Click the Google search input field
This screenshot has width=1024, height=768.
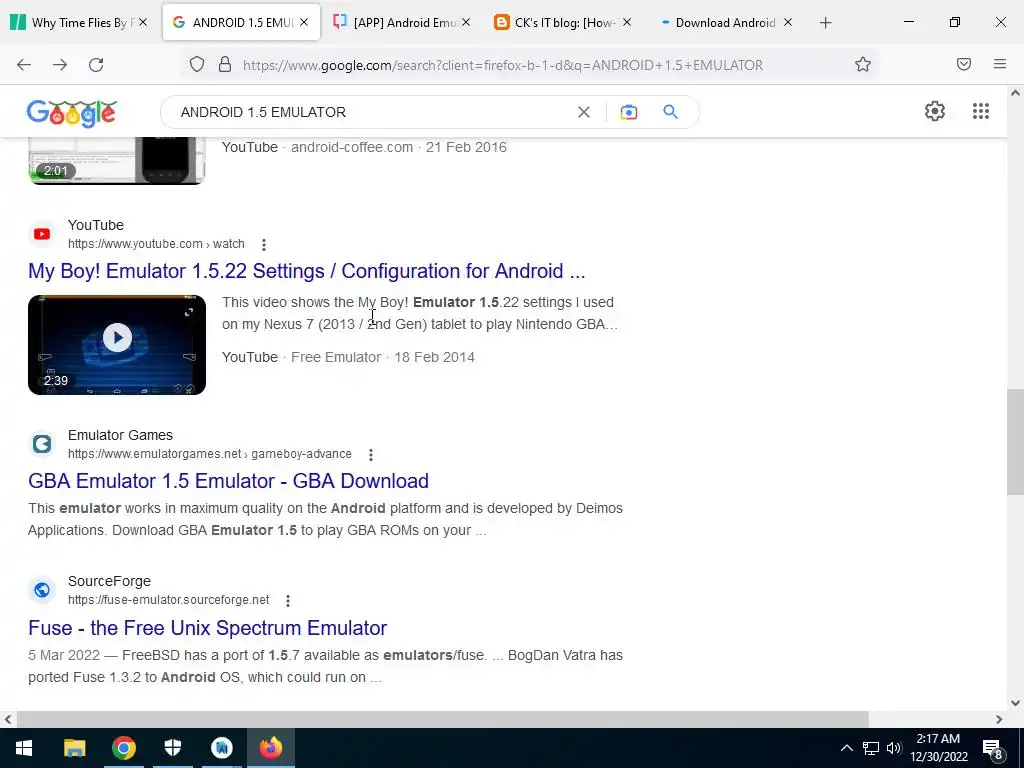(x=372, y=112)
